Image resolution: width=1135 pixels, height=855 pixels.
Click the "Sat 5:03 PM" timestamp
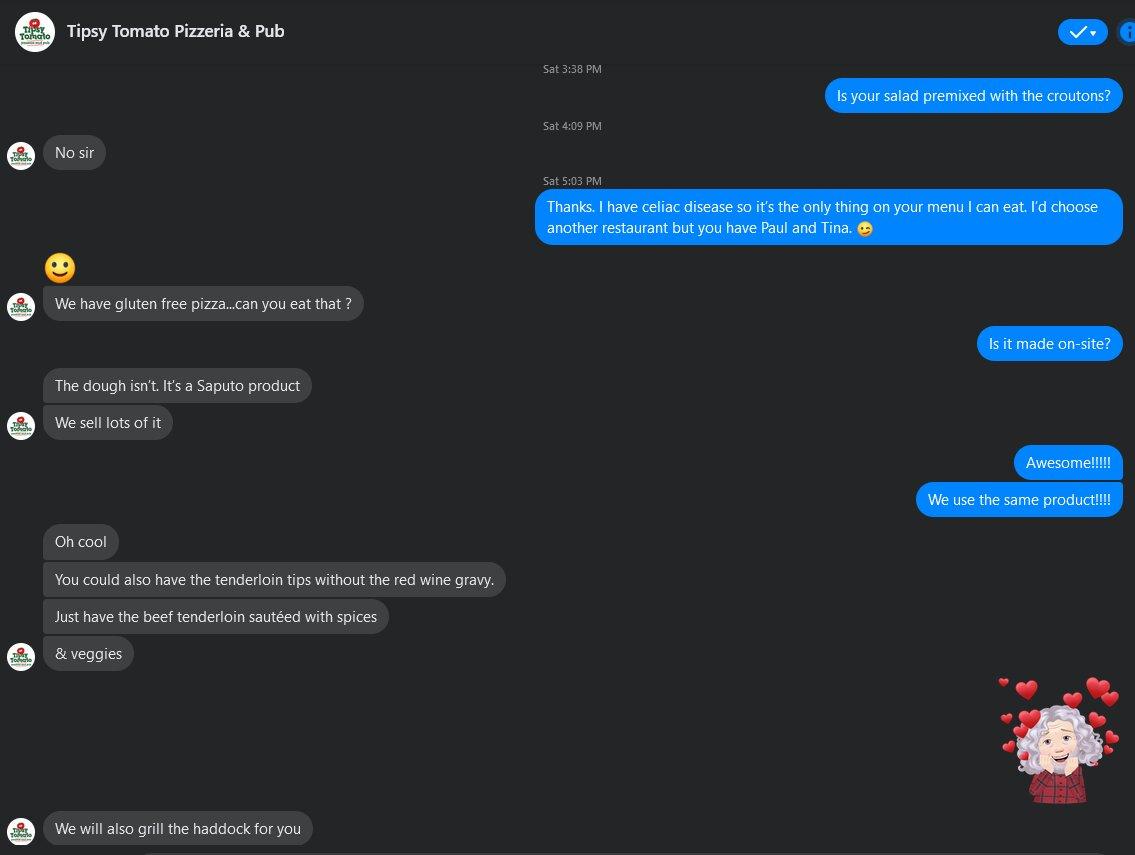pos(572,181)
